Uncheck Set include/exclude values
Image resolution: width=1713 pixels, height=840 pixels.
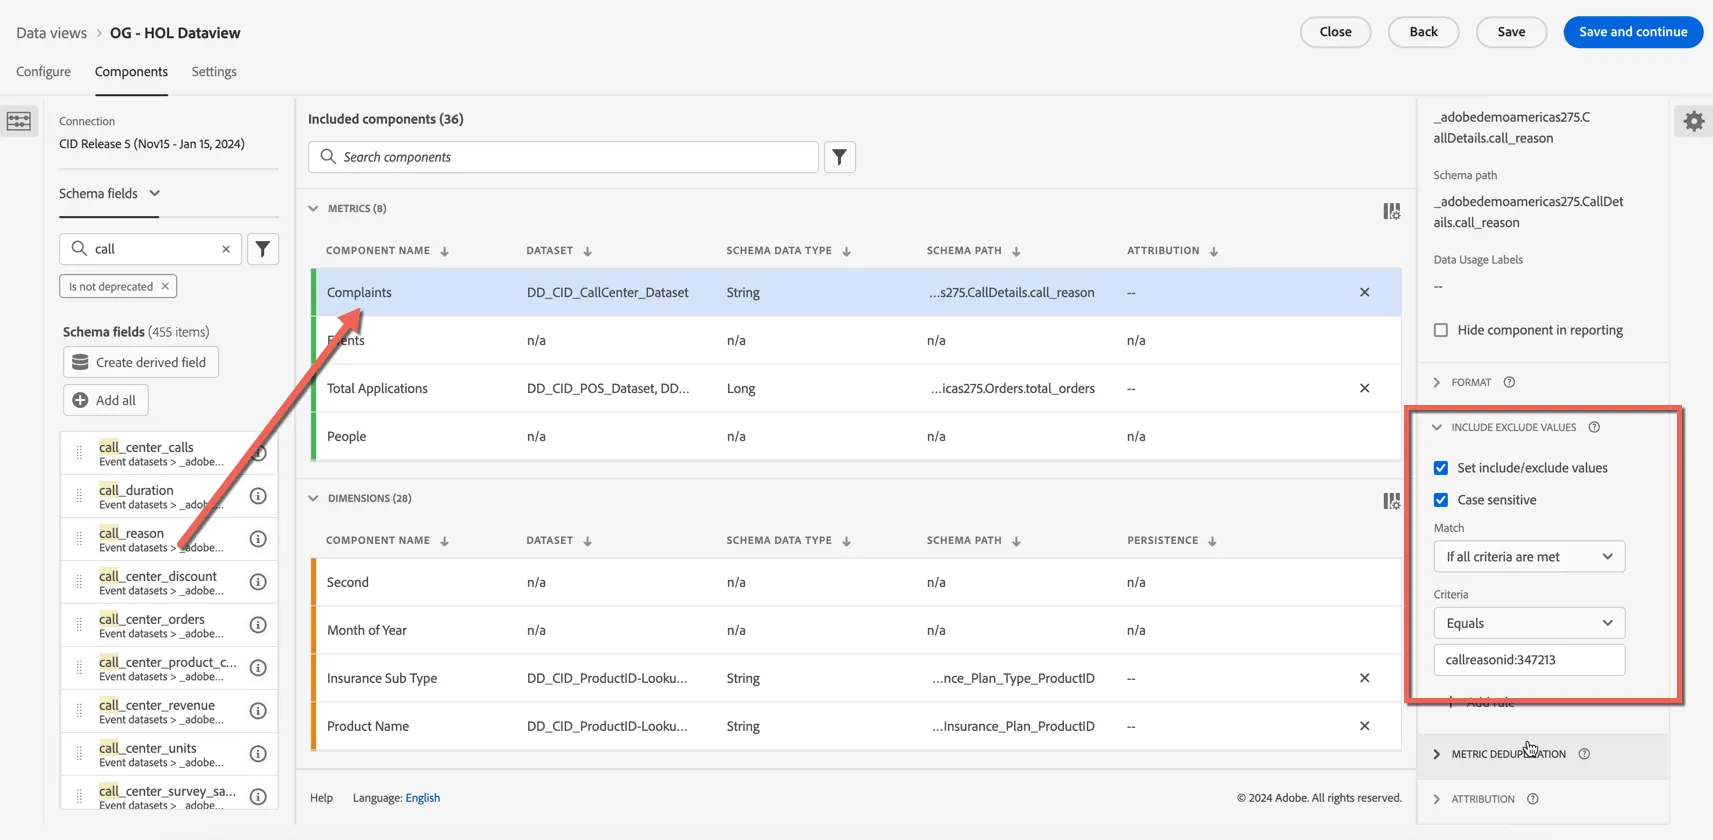pyautogui.click(x=1441, y=468)
